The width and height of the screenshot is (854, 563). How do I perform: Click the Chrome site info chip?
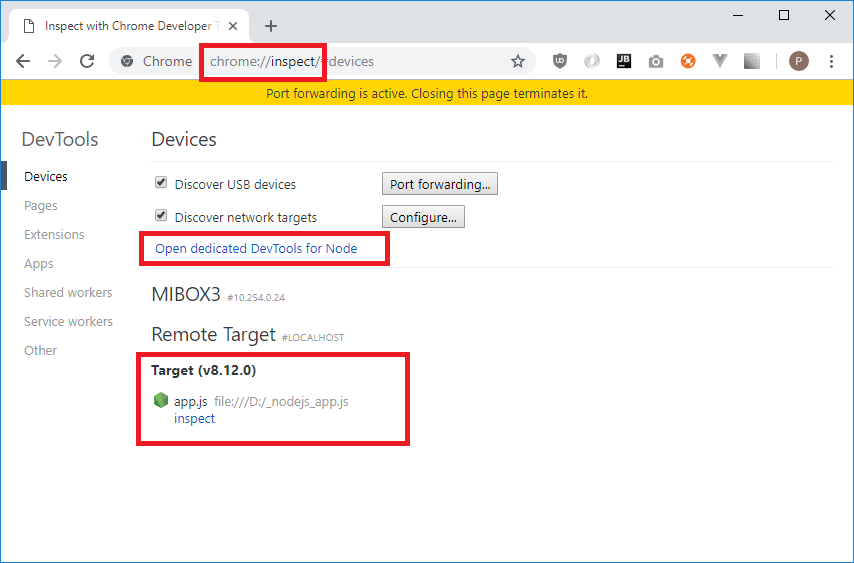coord(157,61)
